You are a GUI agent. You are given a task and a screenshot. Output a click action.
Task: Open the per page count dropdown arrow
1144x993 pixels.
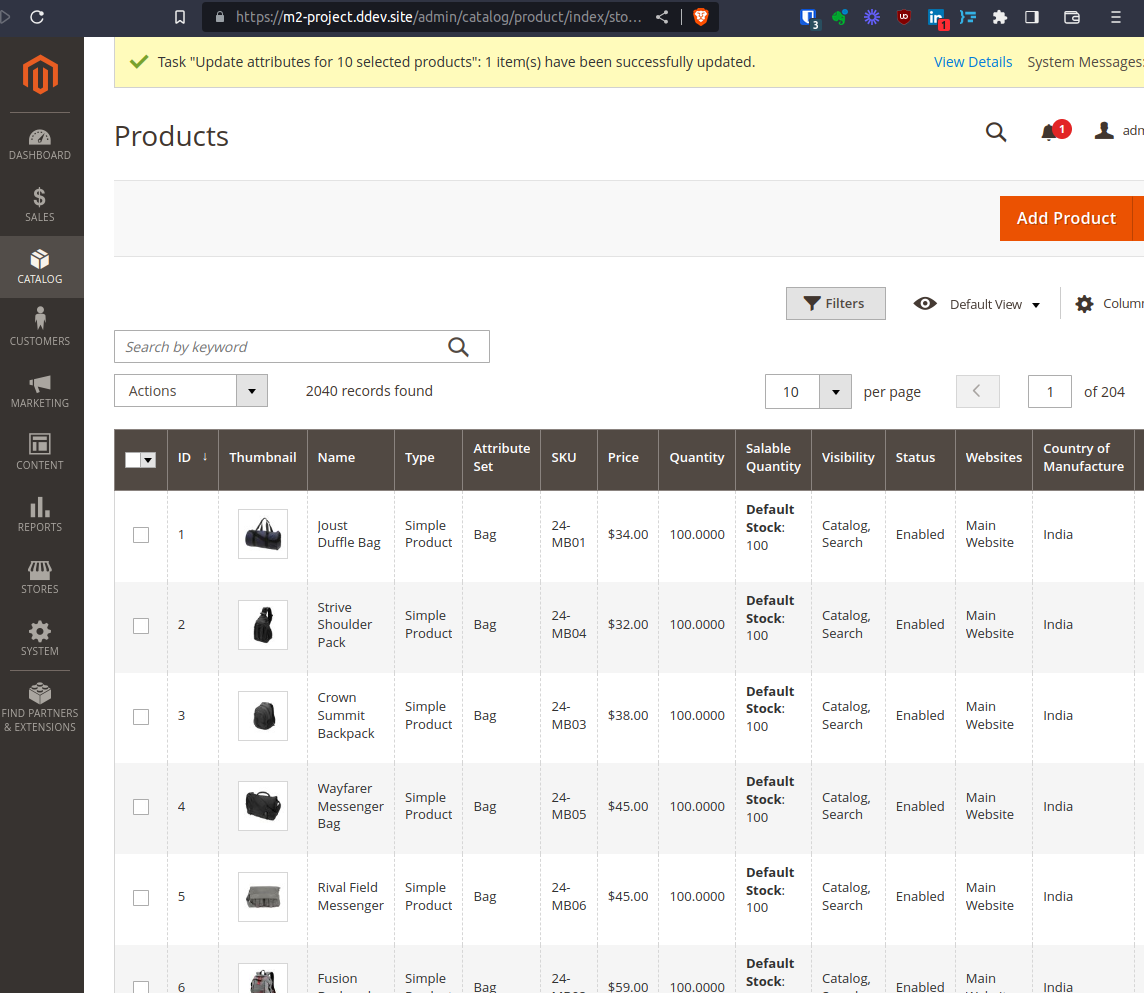pyautogui.click(x=835, y=392)
